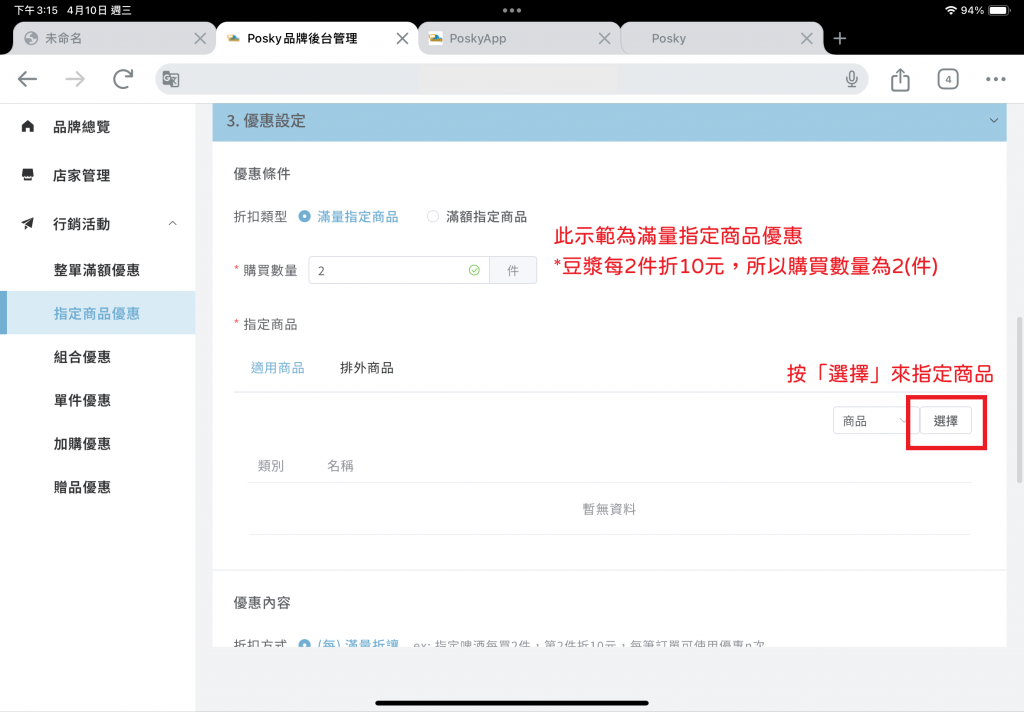
Task: Close the 未命名 tab
Action: 200,39
